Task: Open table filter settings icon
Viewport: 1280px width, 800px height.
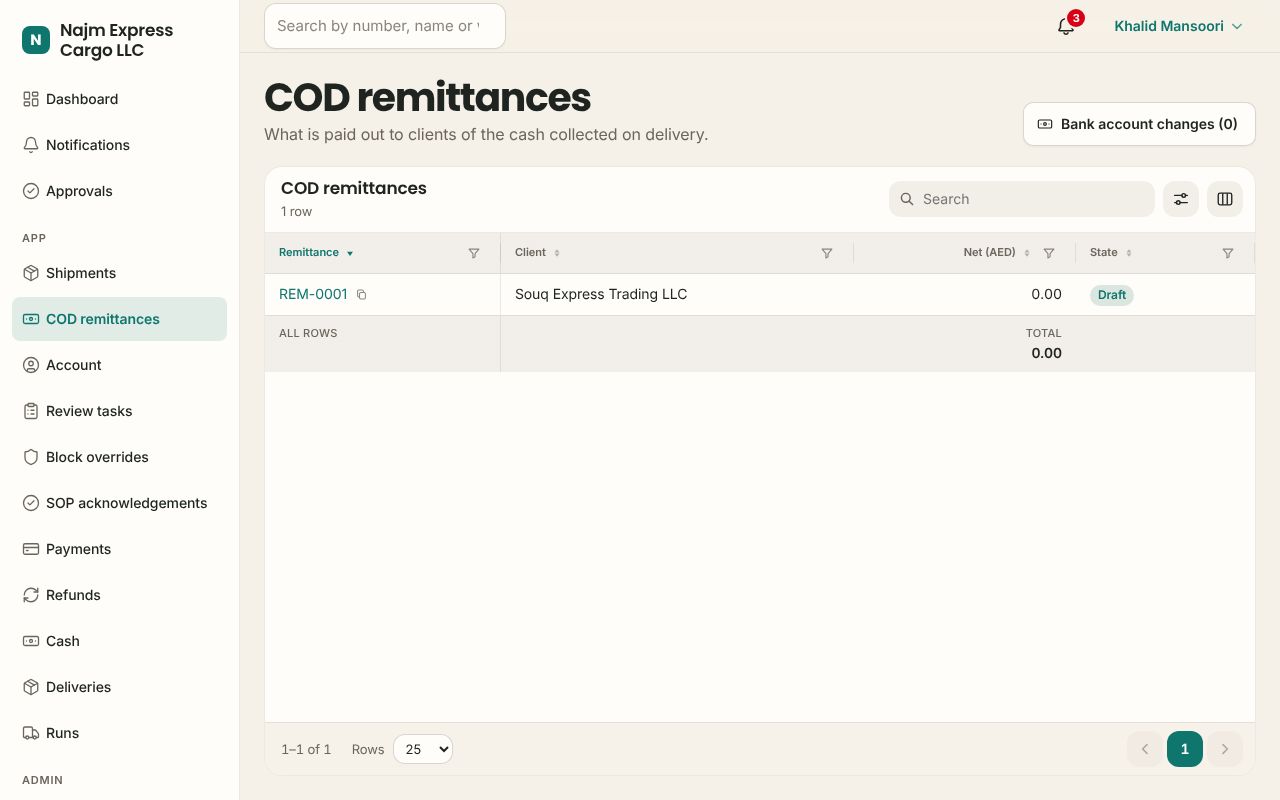Action: pyautogui.click(x=1181, y=199)
